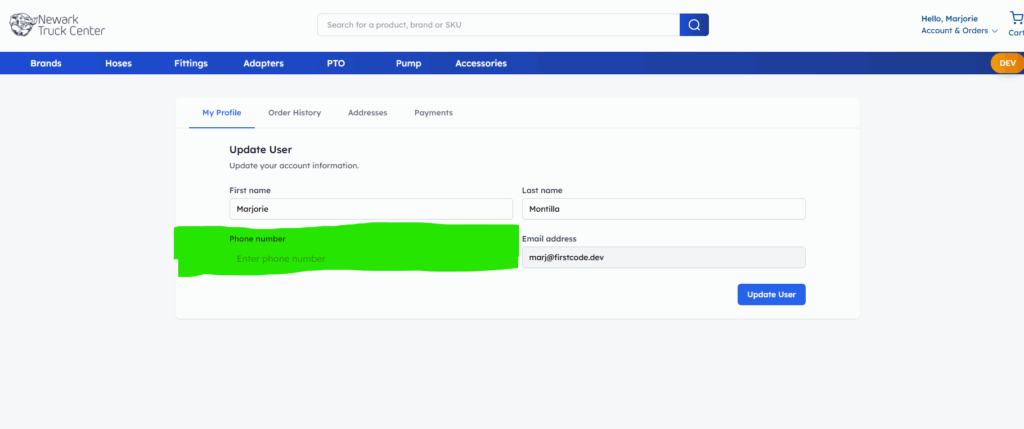The width and height of the screenshot is (1024, 429).
Task: Open the Brands navigation menu
Action: coord(46,63)
